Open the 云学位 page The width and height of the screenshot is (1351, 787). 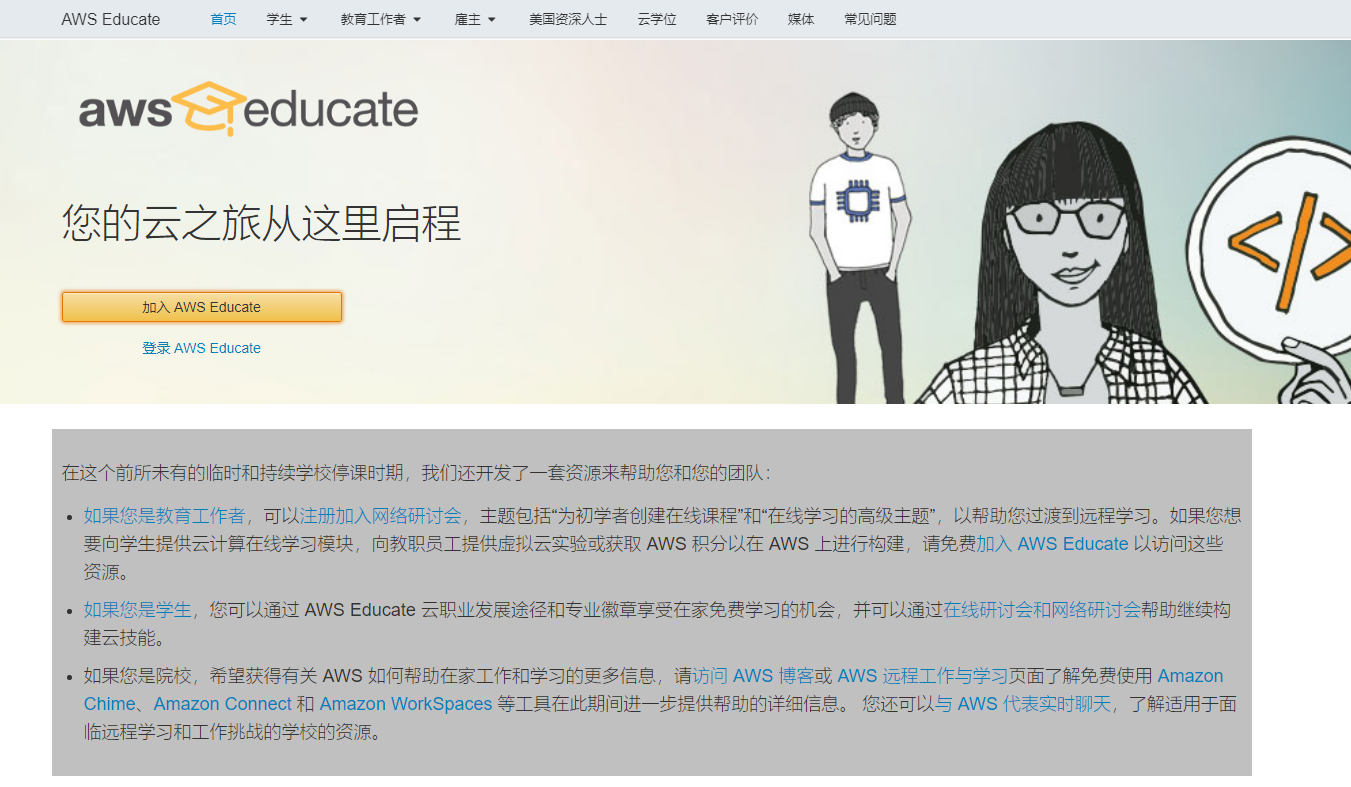[657, 19]
